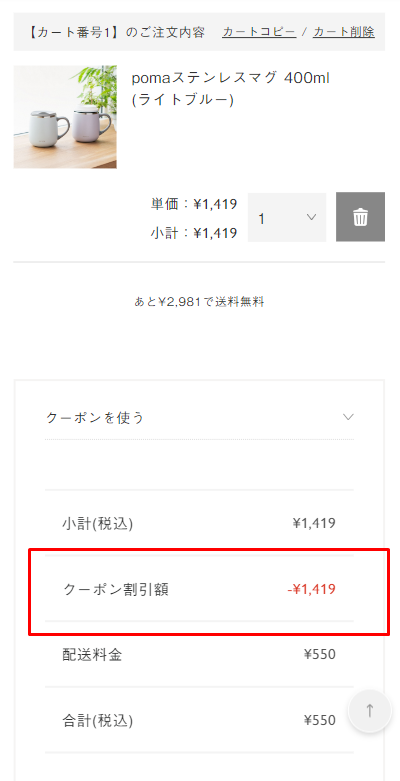400x781 pixels.
Task: Click the カート削除 link
Action: [344, 32]
